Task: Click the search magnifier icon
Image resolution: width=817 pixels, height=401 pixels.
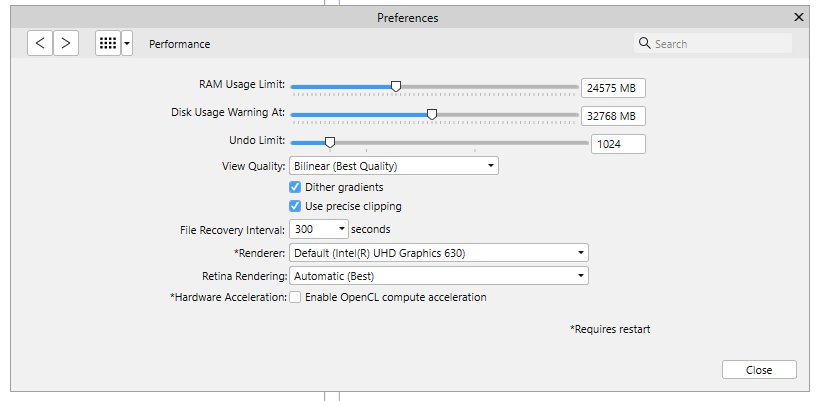Action: [x=645, y=43]
